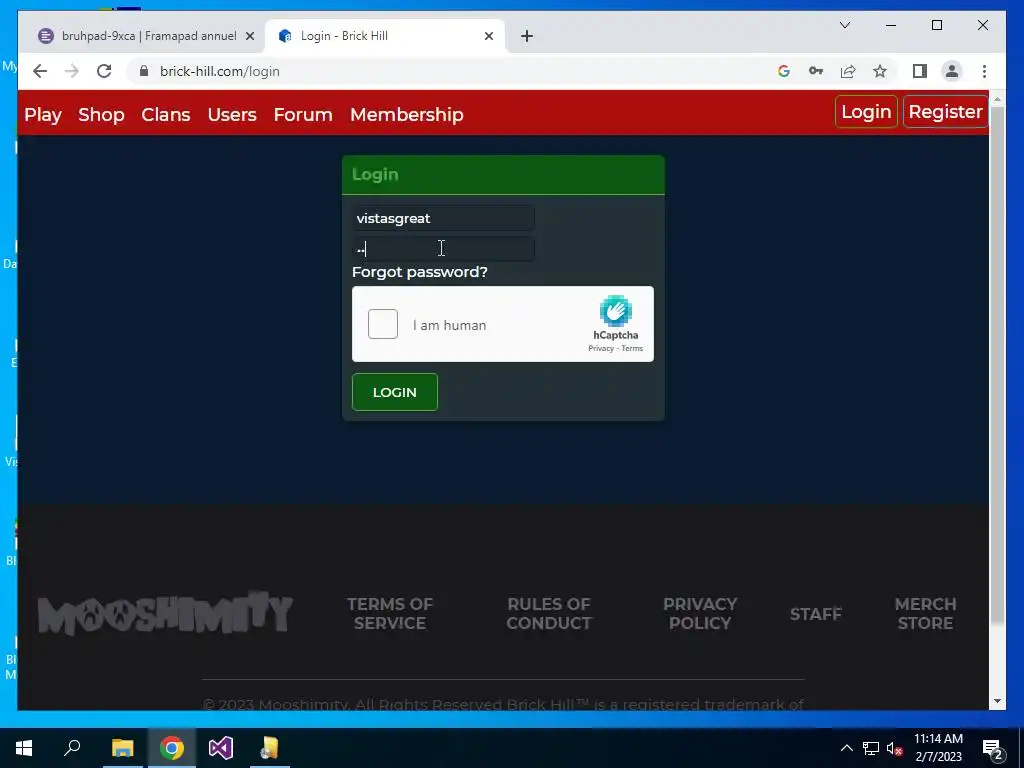
Task: Submit the form with the green LOGIN button
Action: pos(394,392)
